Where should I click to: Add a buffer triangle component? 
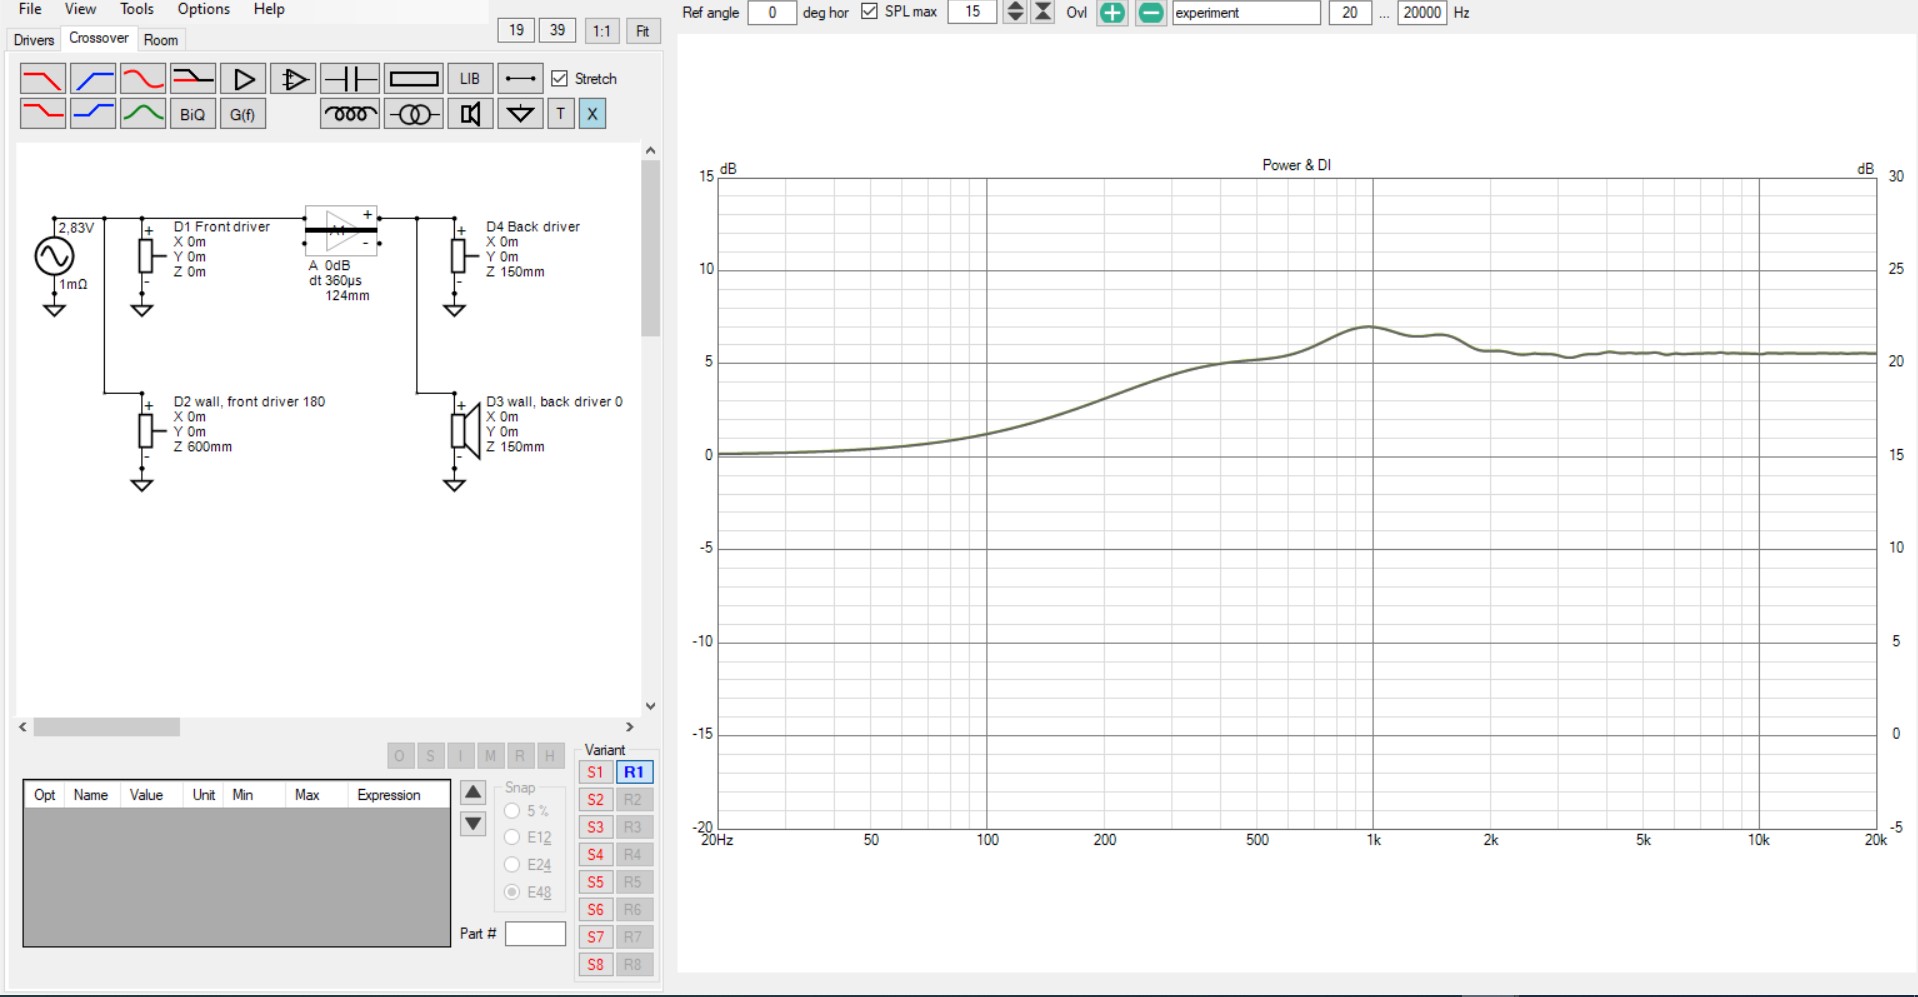click(x=243, y=78)
